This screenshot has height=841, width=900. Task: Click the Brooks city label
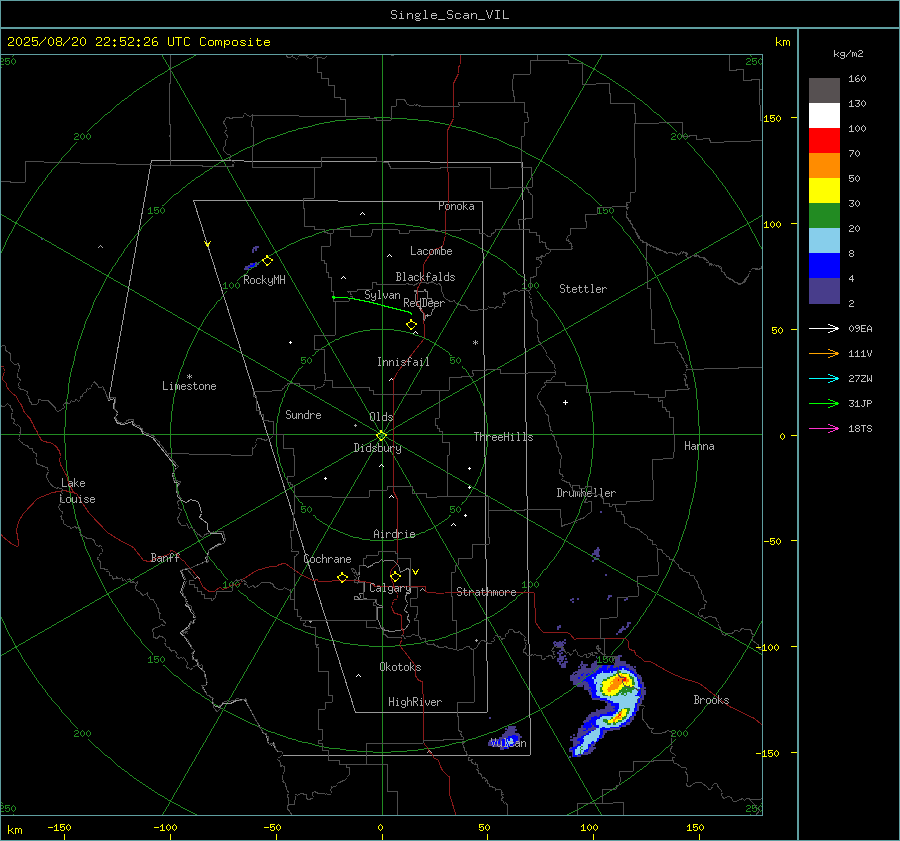(711, 700)
